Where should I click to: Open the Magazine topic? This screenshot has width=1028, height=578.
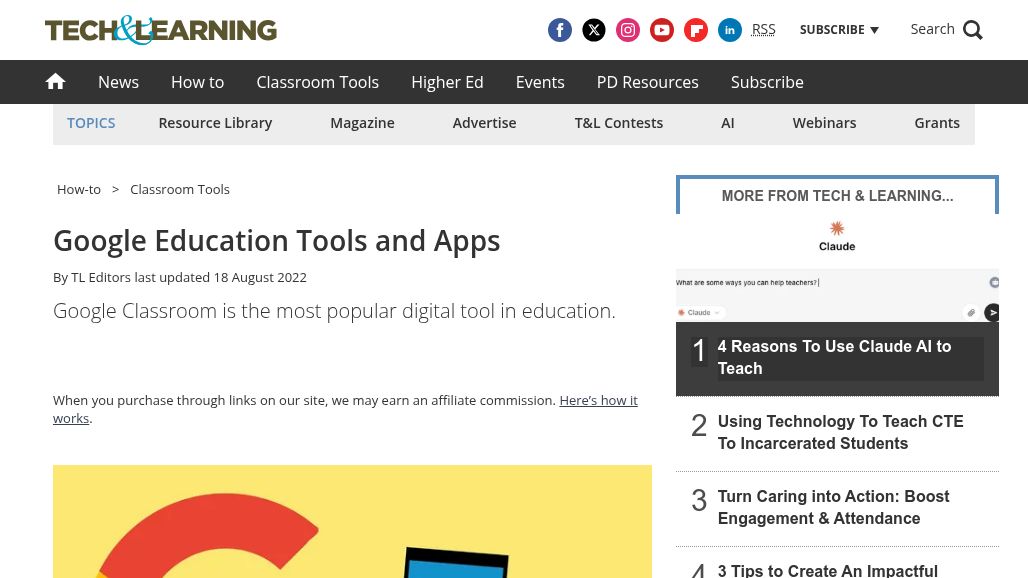point(362,123)
